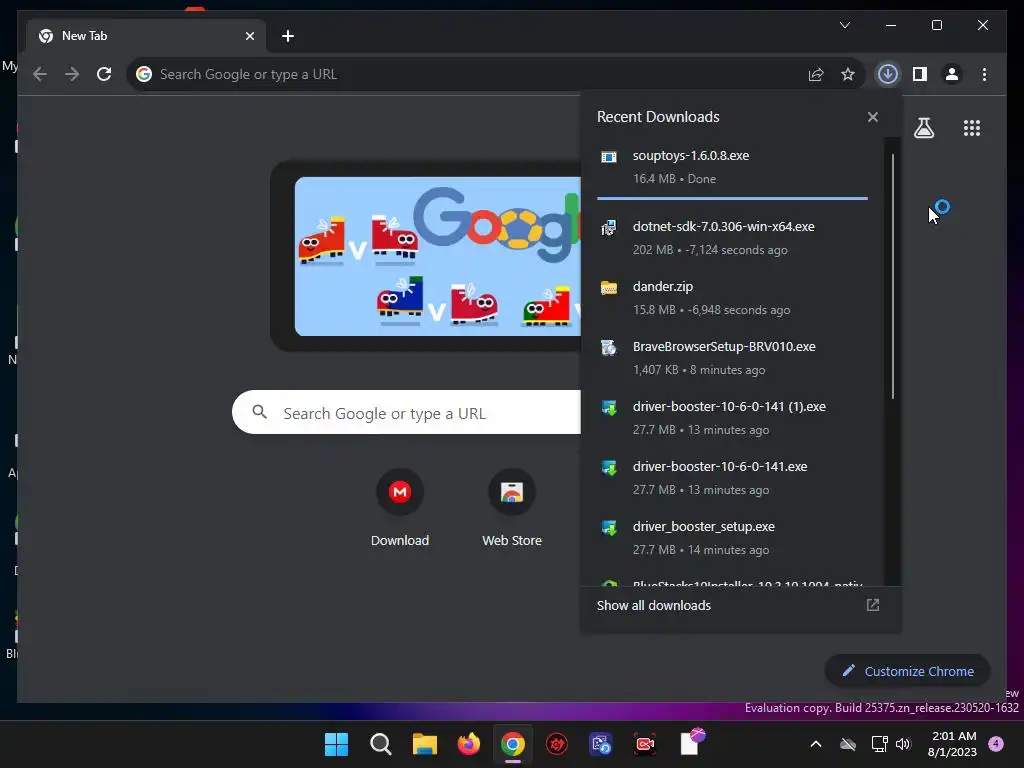Screen dimensions: 1024x768
Task: Open the Download shortcut tile
Action: (400, 508)
